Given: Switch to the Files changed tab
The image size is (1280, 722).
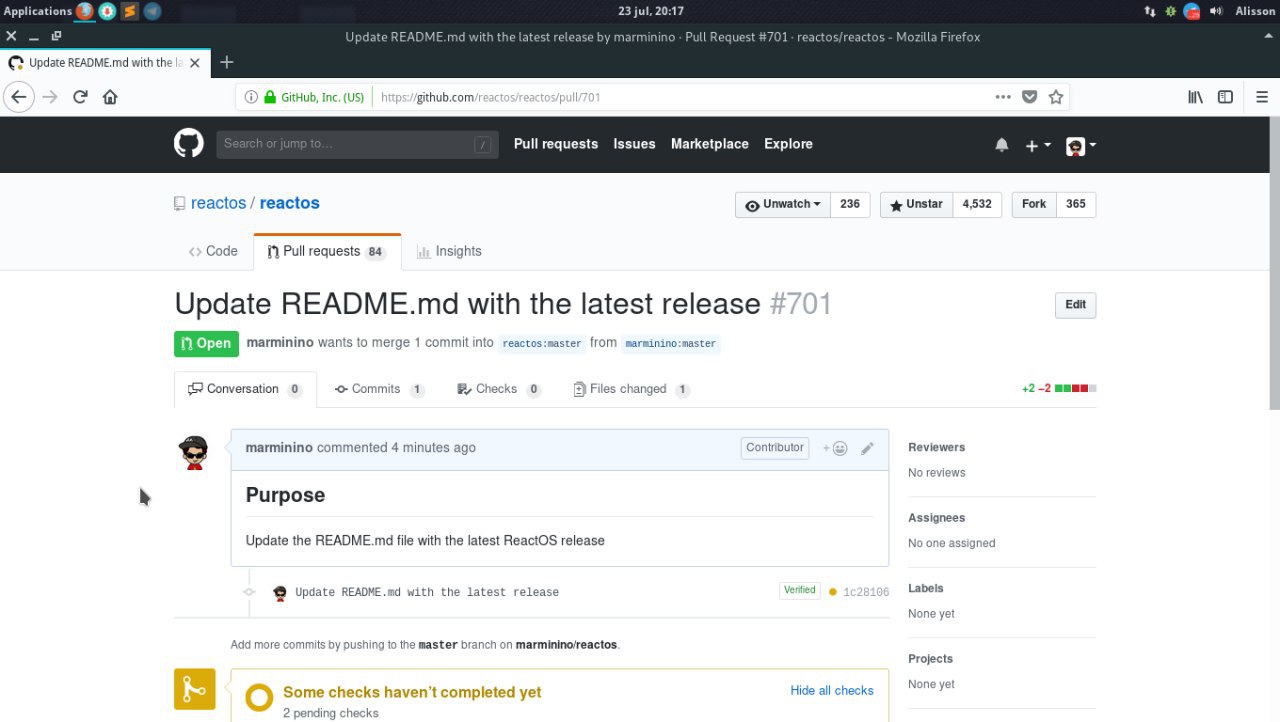Looking at the screenshot, I should (x=628, y=389).
